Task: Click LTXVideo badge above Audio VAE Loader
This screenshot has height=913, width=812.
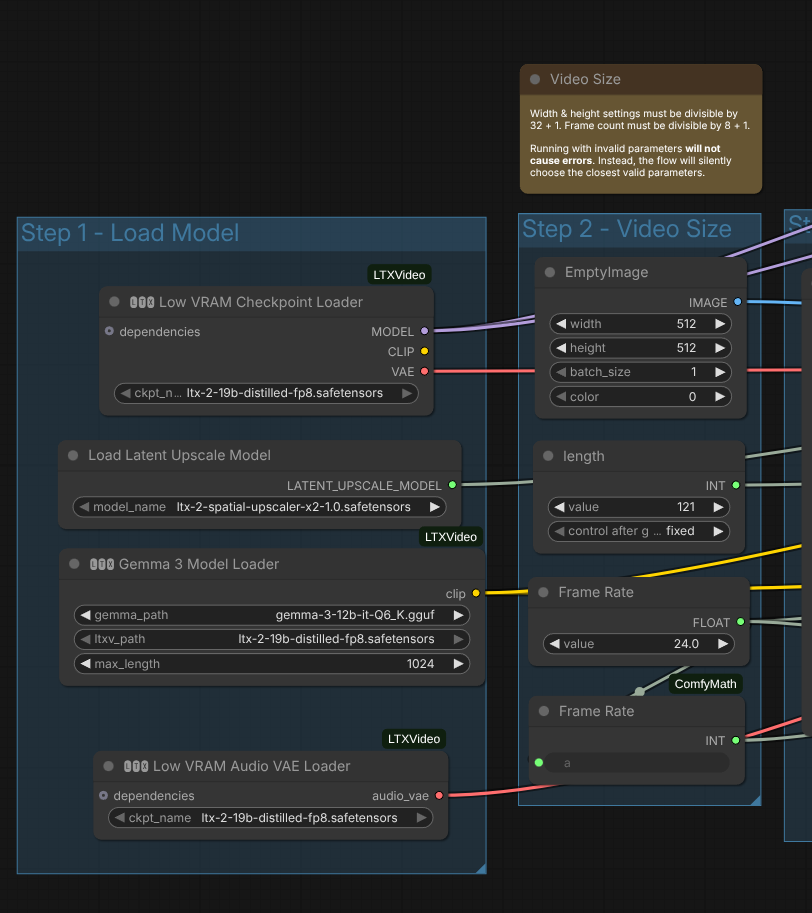Action: pos(414,739)
